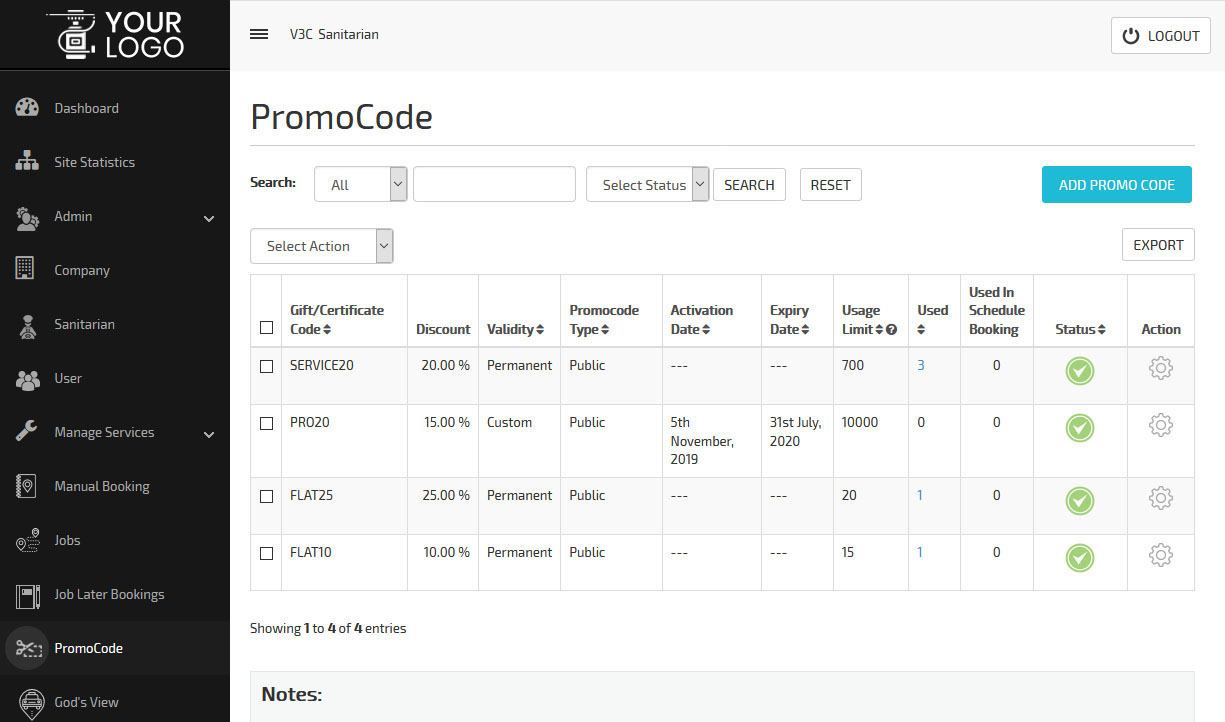
Task: Click the Usage Limit help question icon
Action: 891,330
